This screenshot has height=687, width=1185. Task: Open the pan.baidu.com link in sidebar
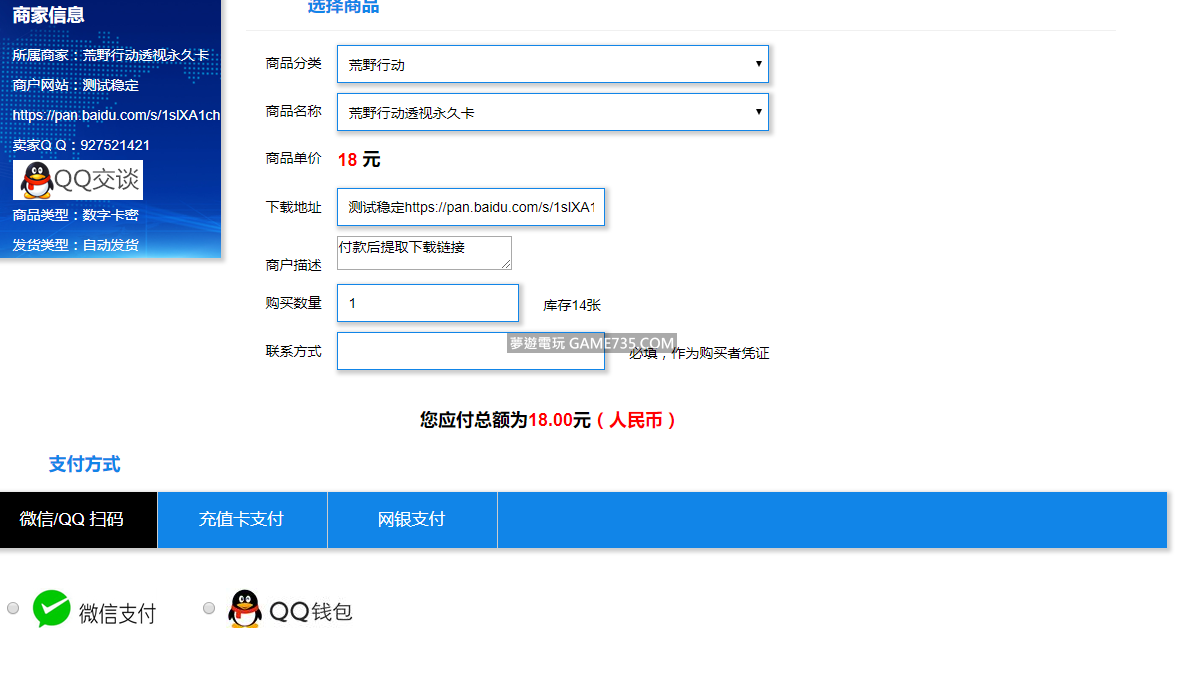pyautogui.click(x=115, y=115)
